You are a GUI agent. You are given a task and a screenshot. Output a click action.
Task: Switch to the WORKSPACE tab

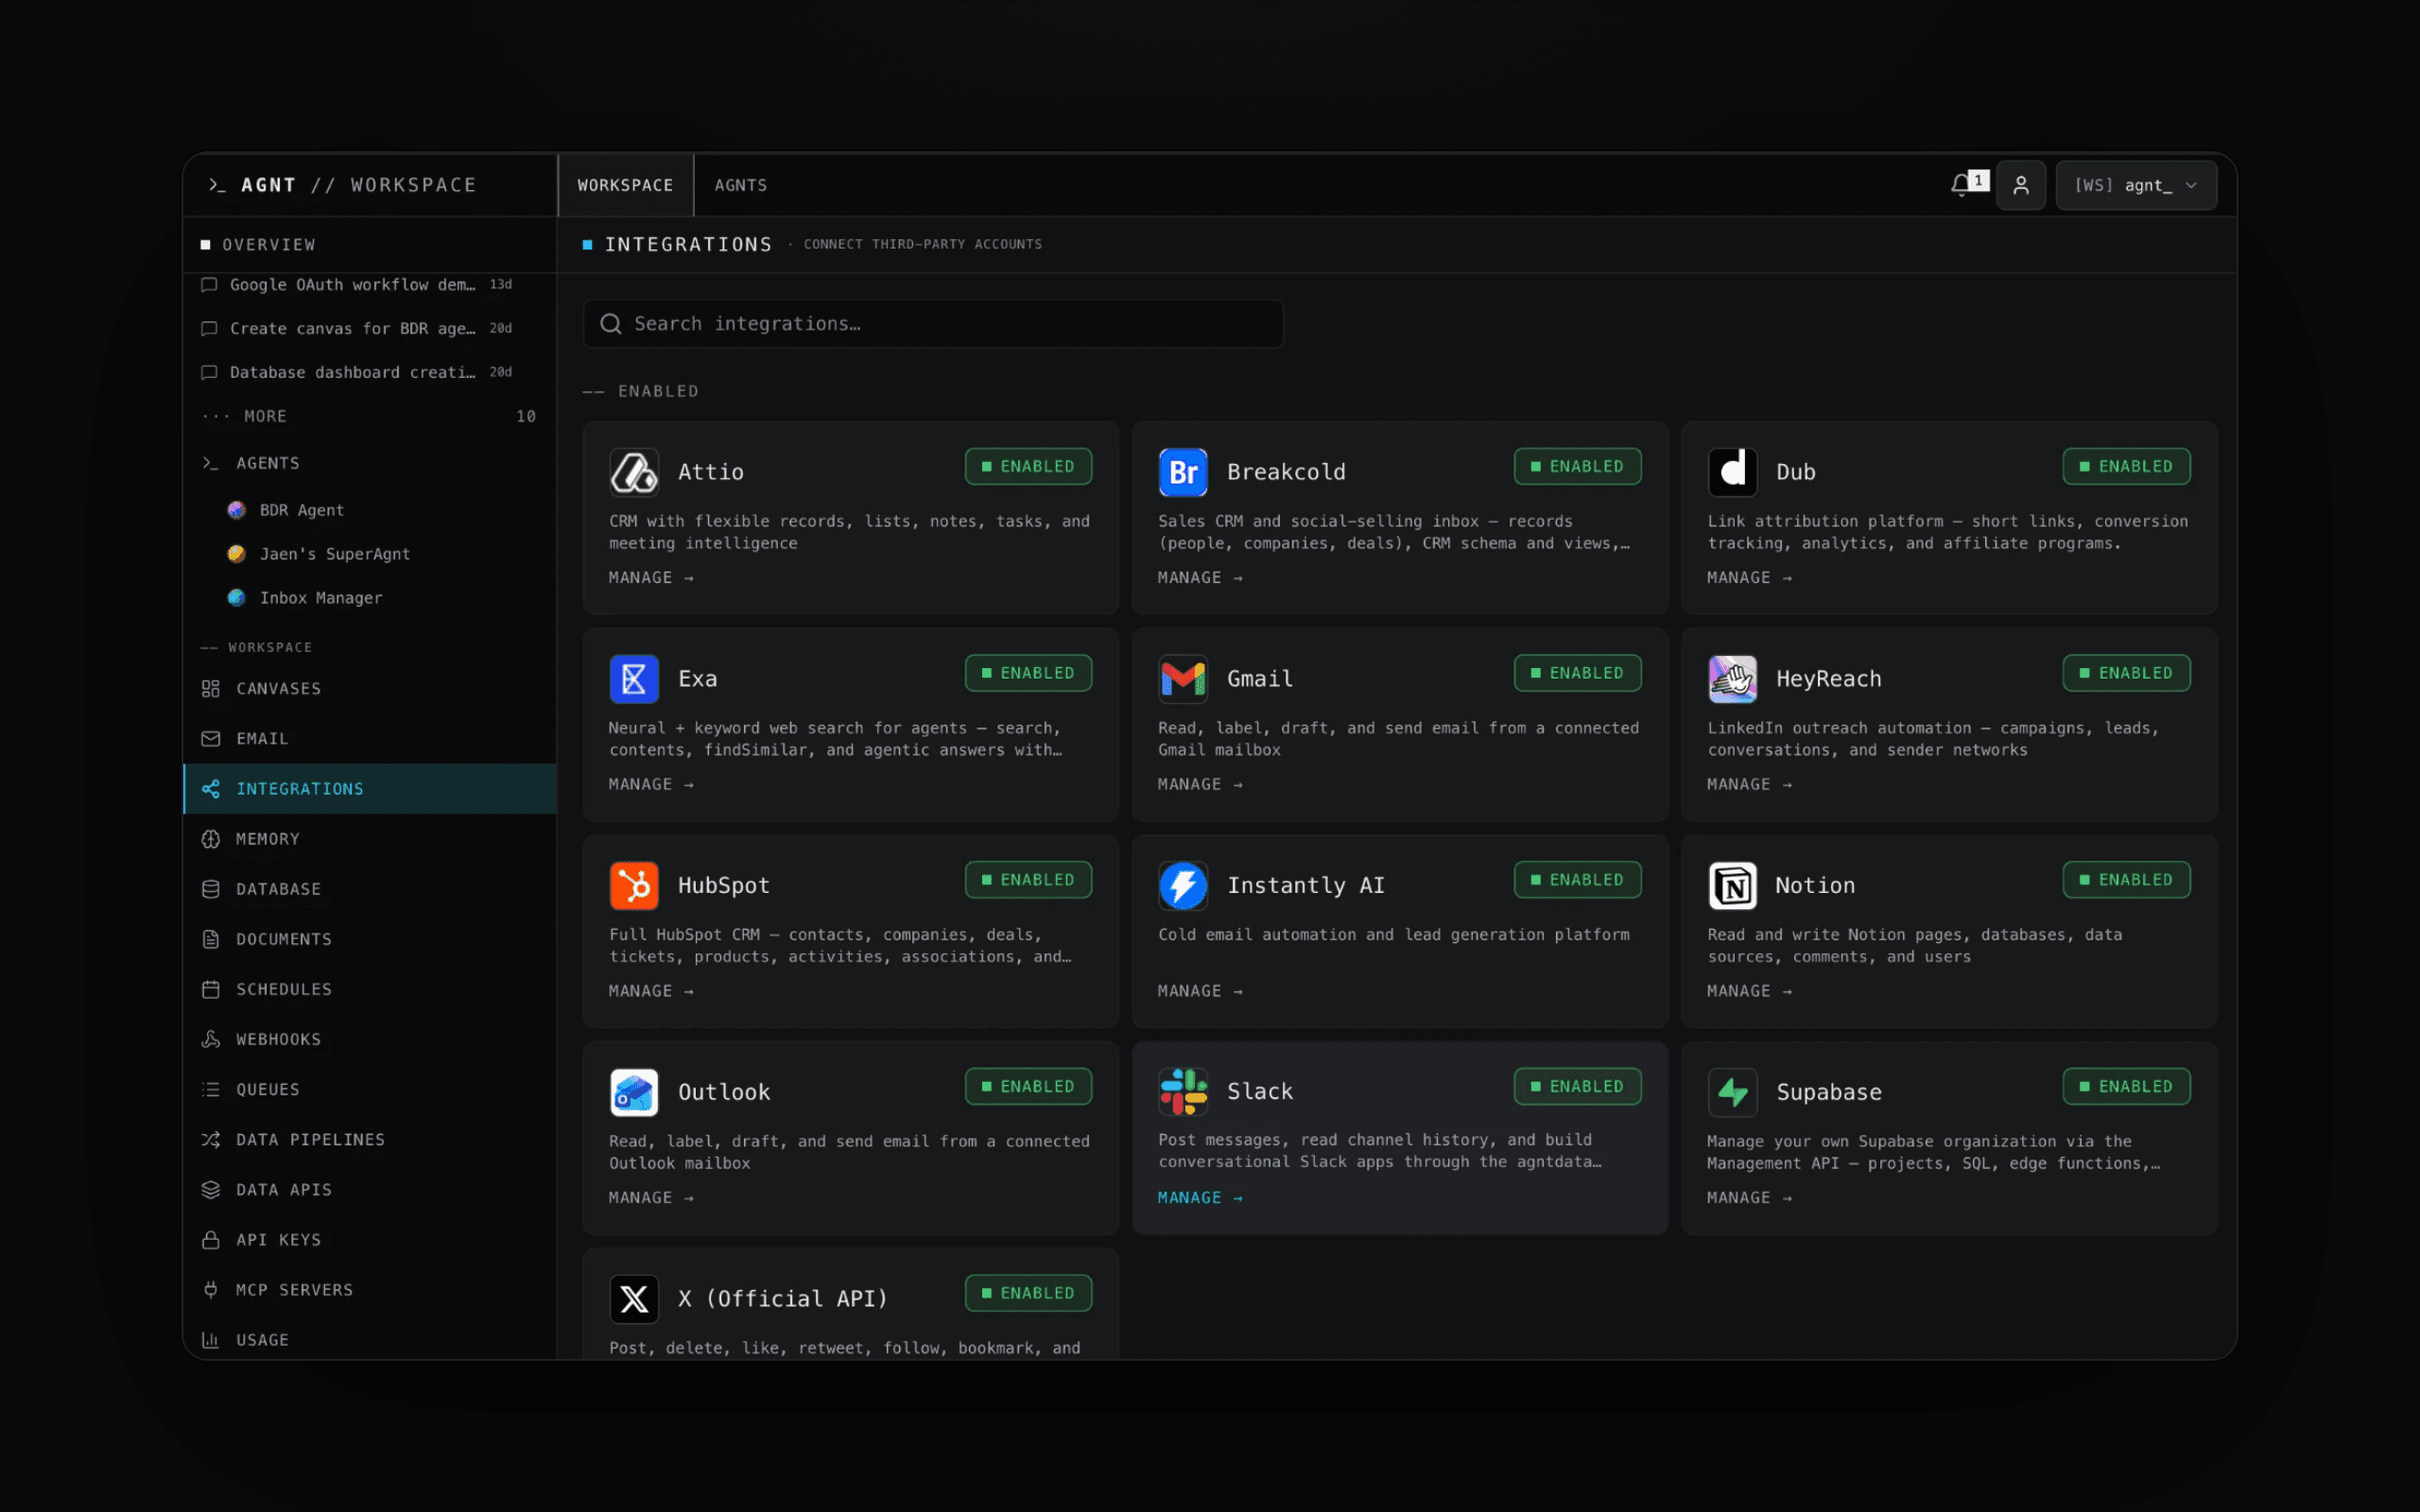625,185
